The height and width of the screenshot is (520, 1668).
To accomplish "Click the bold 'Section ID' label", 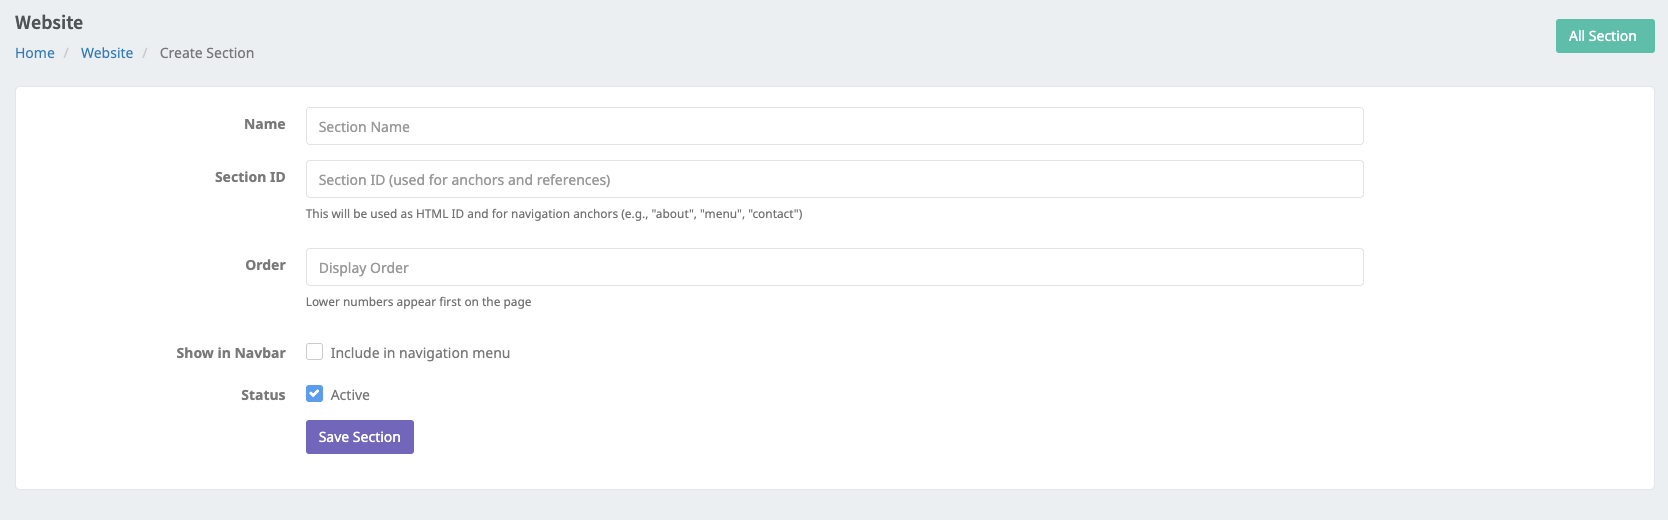I will (x=250, y=177).
